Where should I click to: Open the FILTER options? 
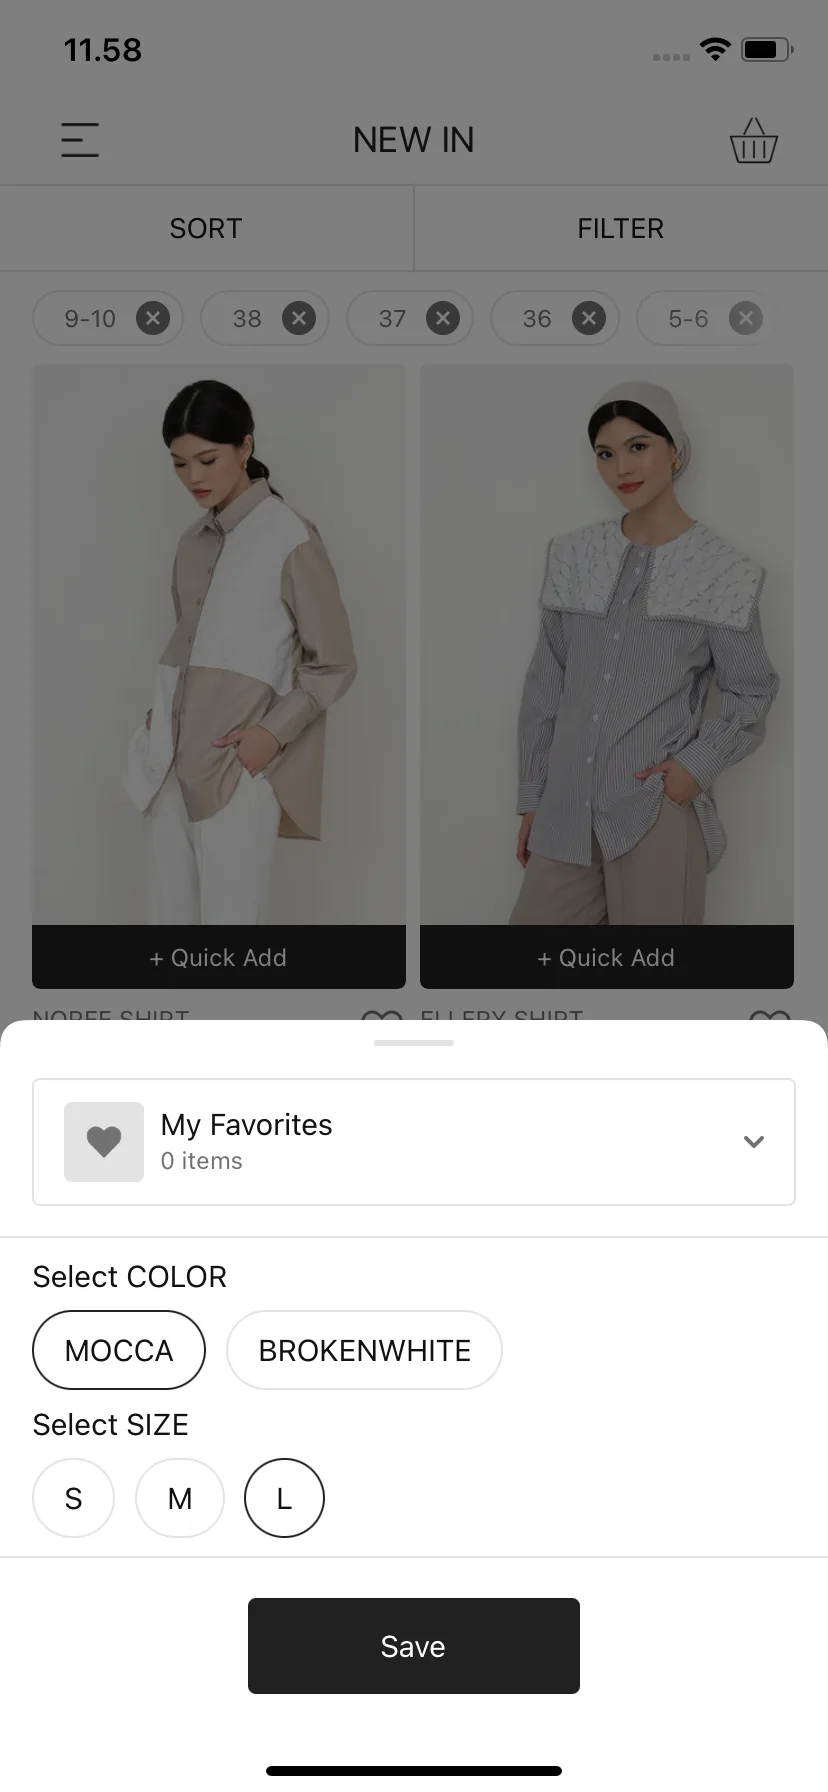[621, 228]
